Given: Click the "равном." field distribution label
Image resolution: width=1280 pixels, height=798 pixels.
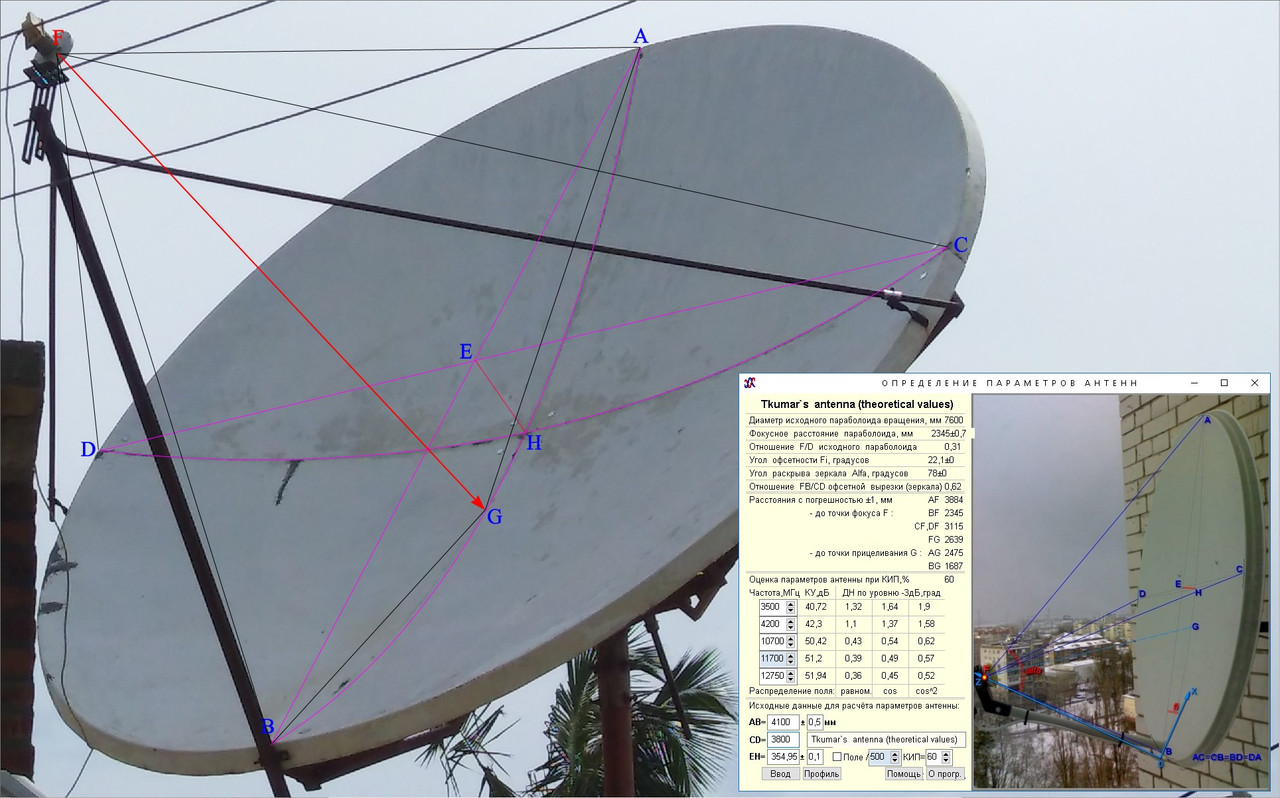Looking at the screenshot, I should tap(854, 691).
